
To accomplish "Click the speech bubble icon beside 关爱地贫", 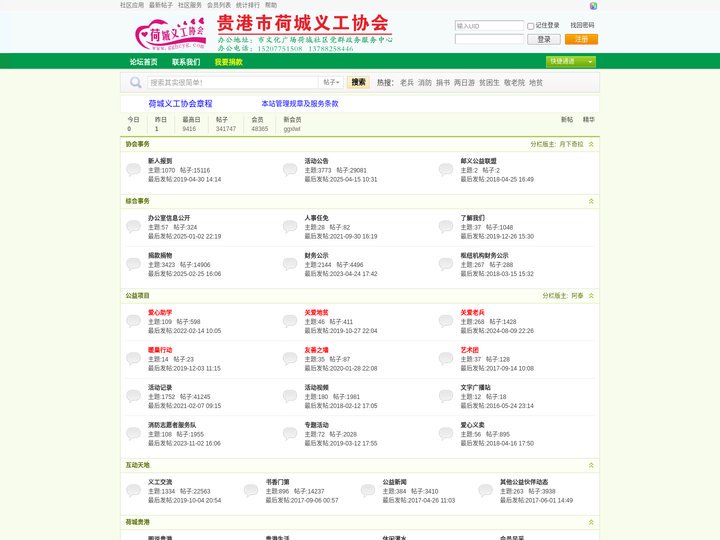I will 290,321.
